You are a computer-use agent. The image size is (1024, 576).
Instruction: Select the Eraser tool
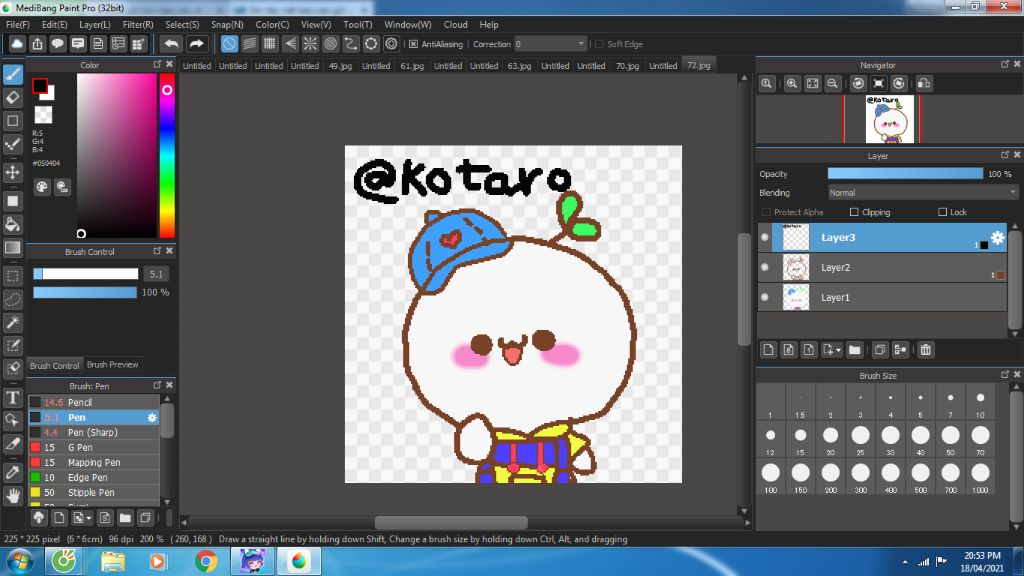click(x=12, y=98)
